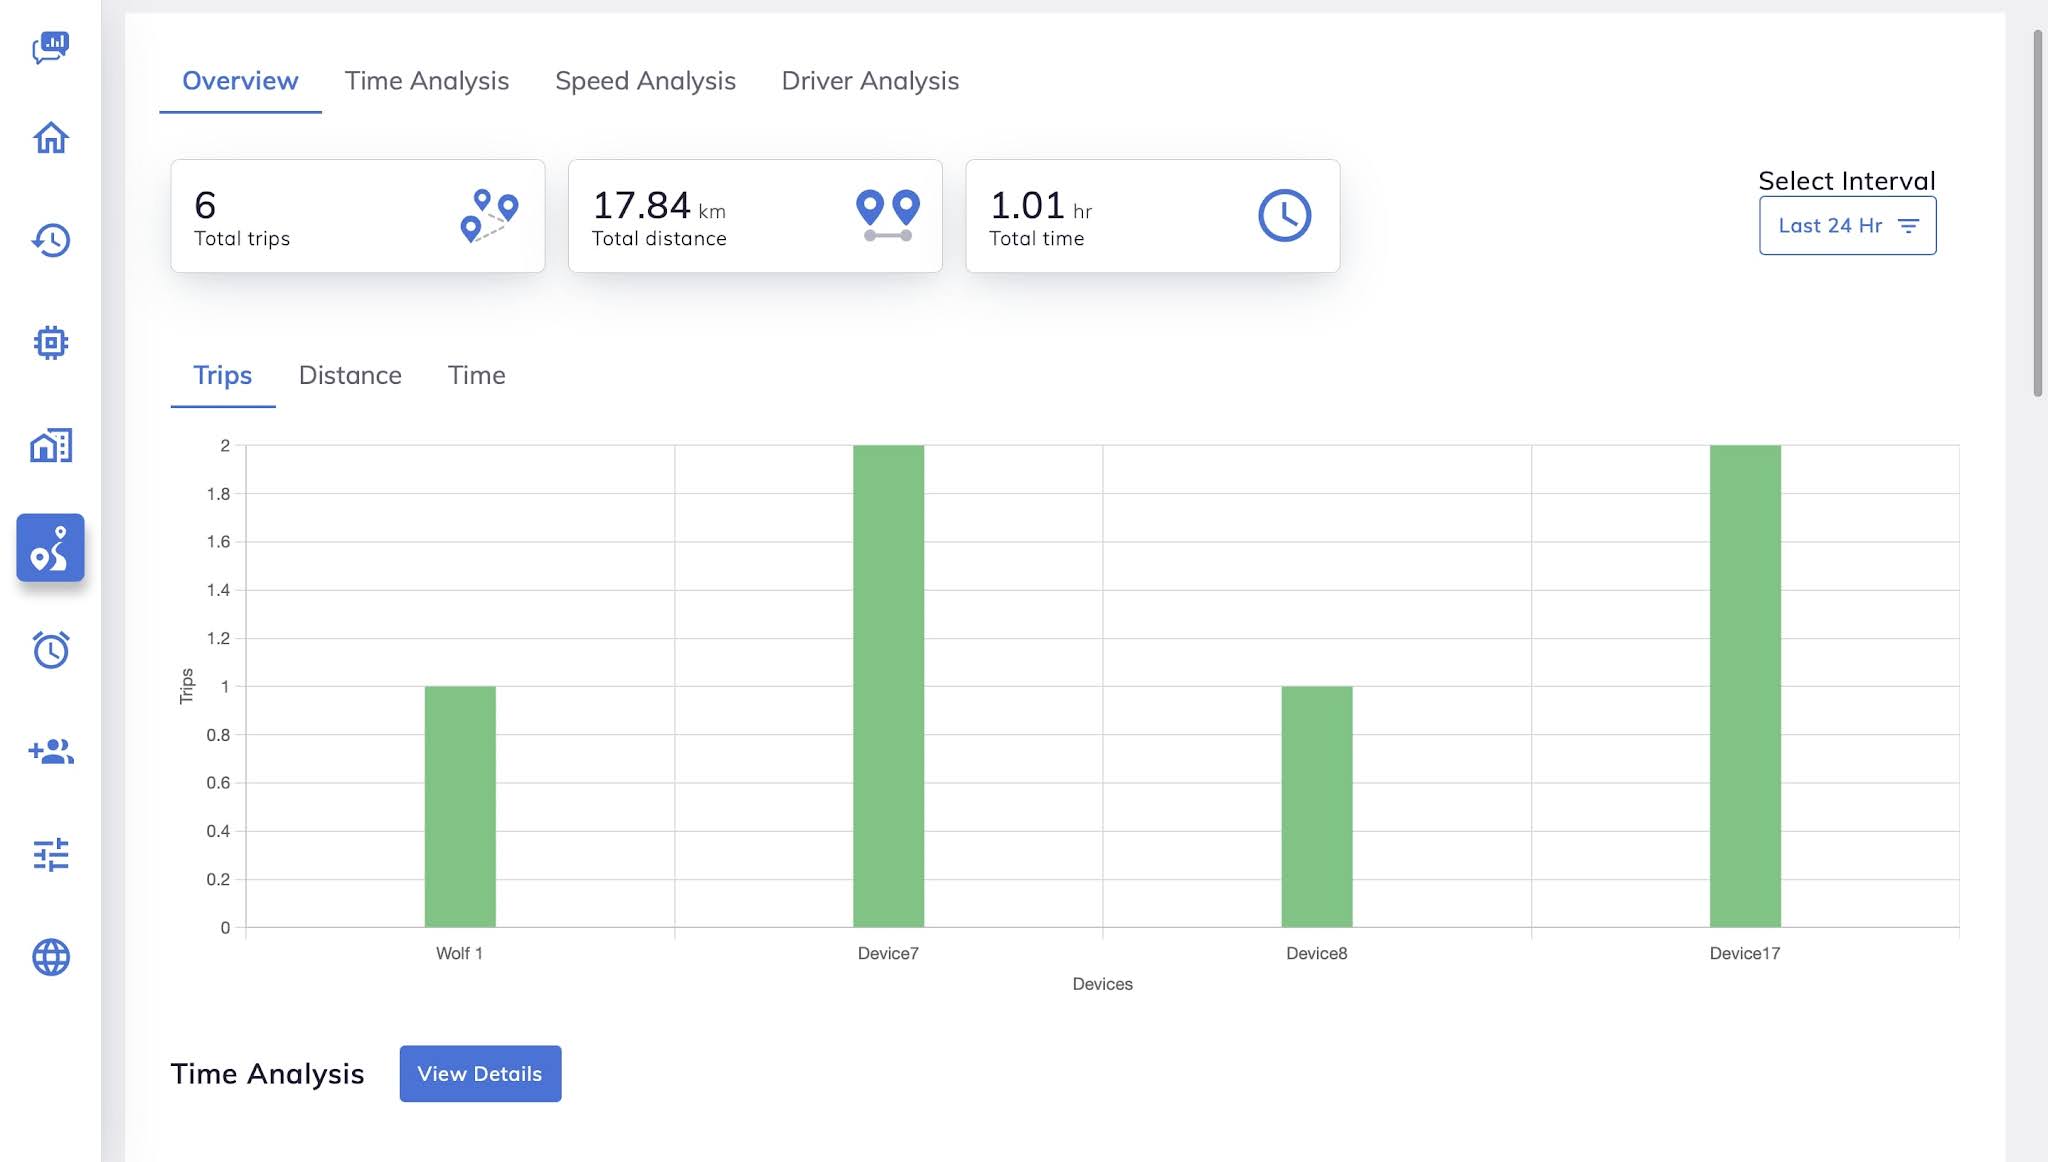The height and width of the screenshot is (1162, 2048).
Task: Click the page vertical scrollbar
Action: [x=2037, y=214]
